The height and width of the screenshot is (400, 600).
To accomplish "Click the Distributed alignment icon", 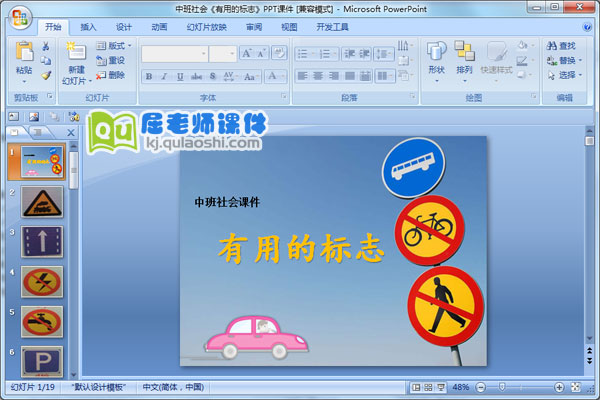I will click(x=365, y=76).
